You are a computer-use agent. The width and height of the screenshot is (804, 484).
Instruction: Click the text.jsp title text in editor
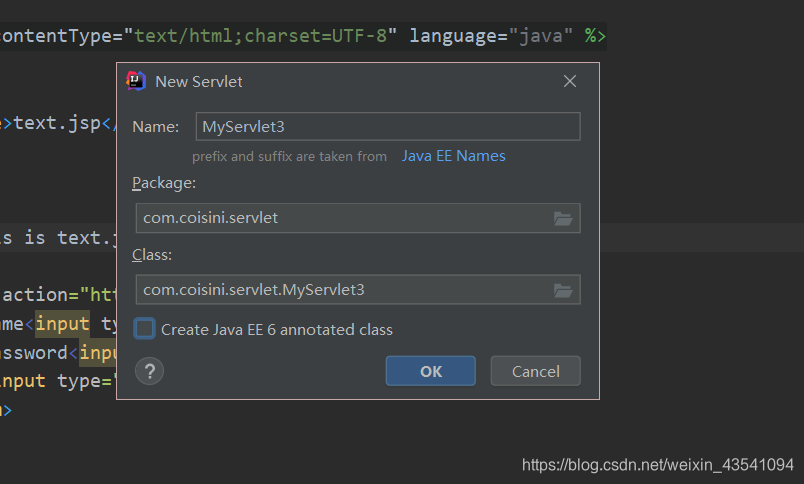point(56,123)
